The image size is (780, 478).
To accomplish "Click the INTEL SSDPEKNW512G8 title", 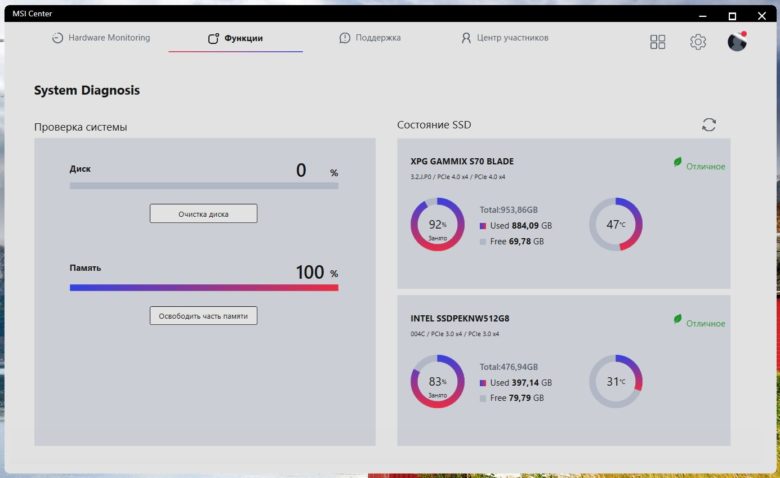I will [x=460, y=318].
